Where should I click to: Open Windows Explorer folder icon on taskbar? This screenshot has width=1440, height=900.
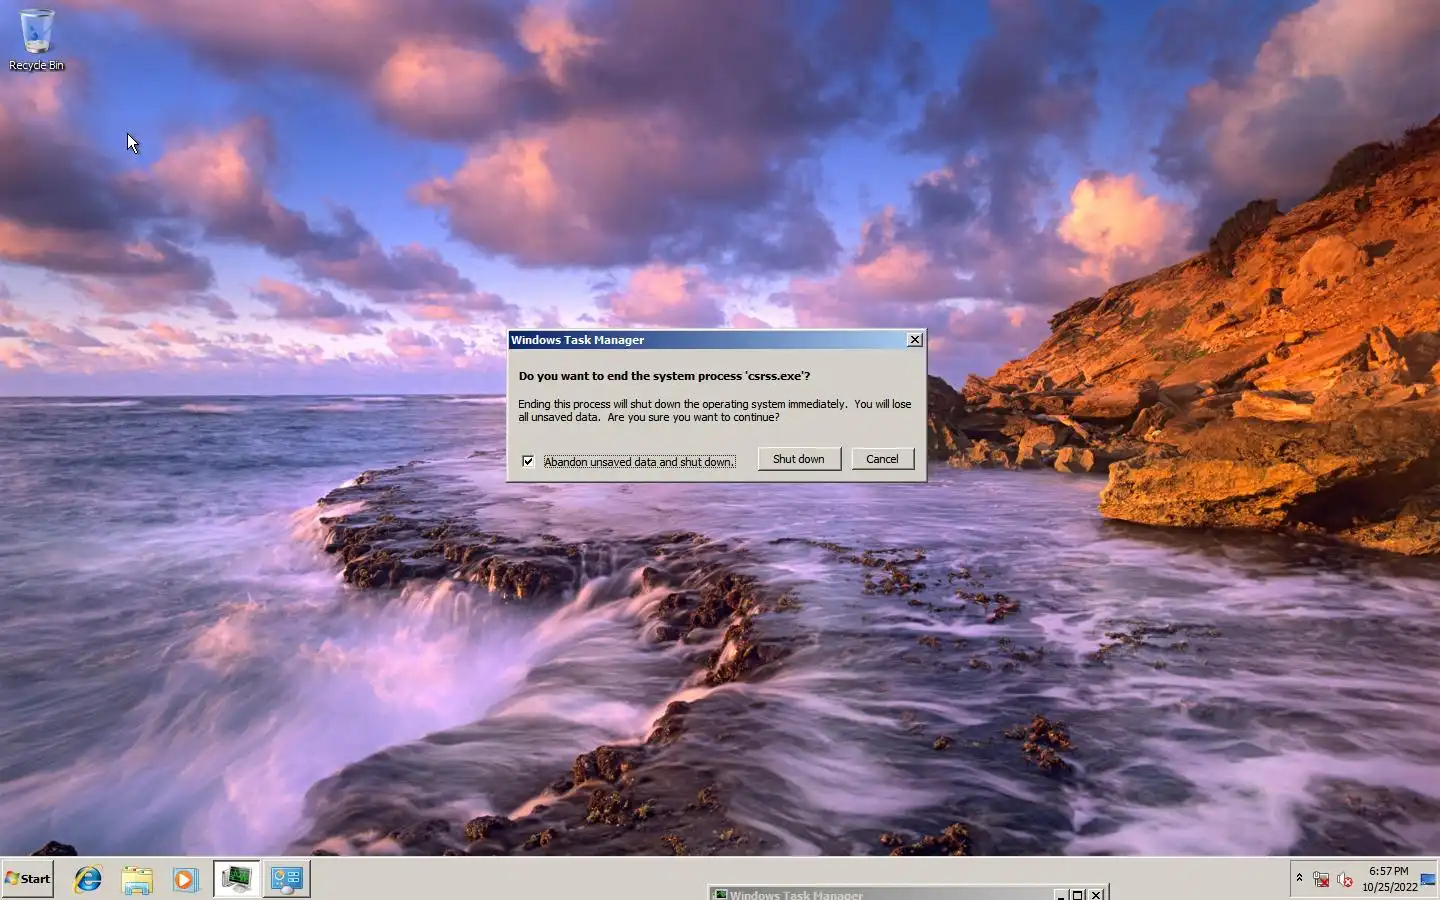click(137, 879)
